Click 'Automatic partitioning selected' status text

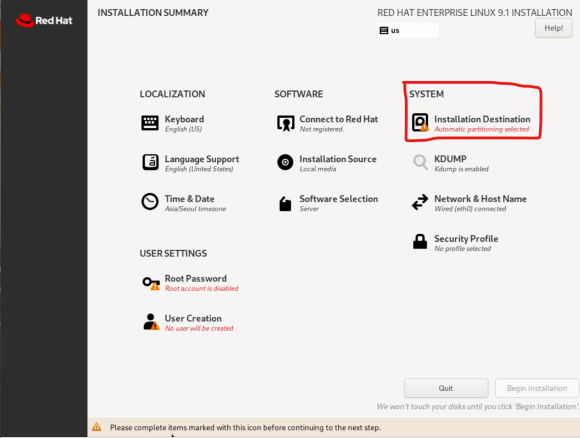point(482,129)
